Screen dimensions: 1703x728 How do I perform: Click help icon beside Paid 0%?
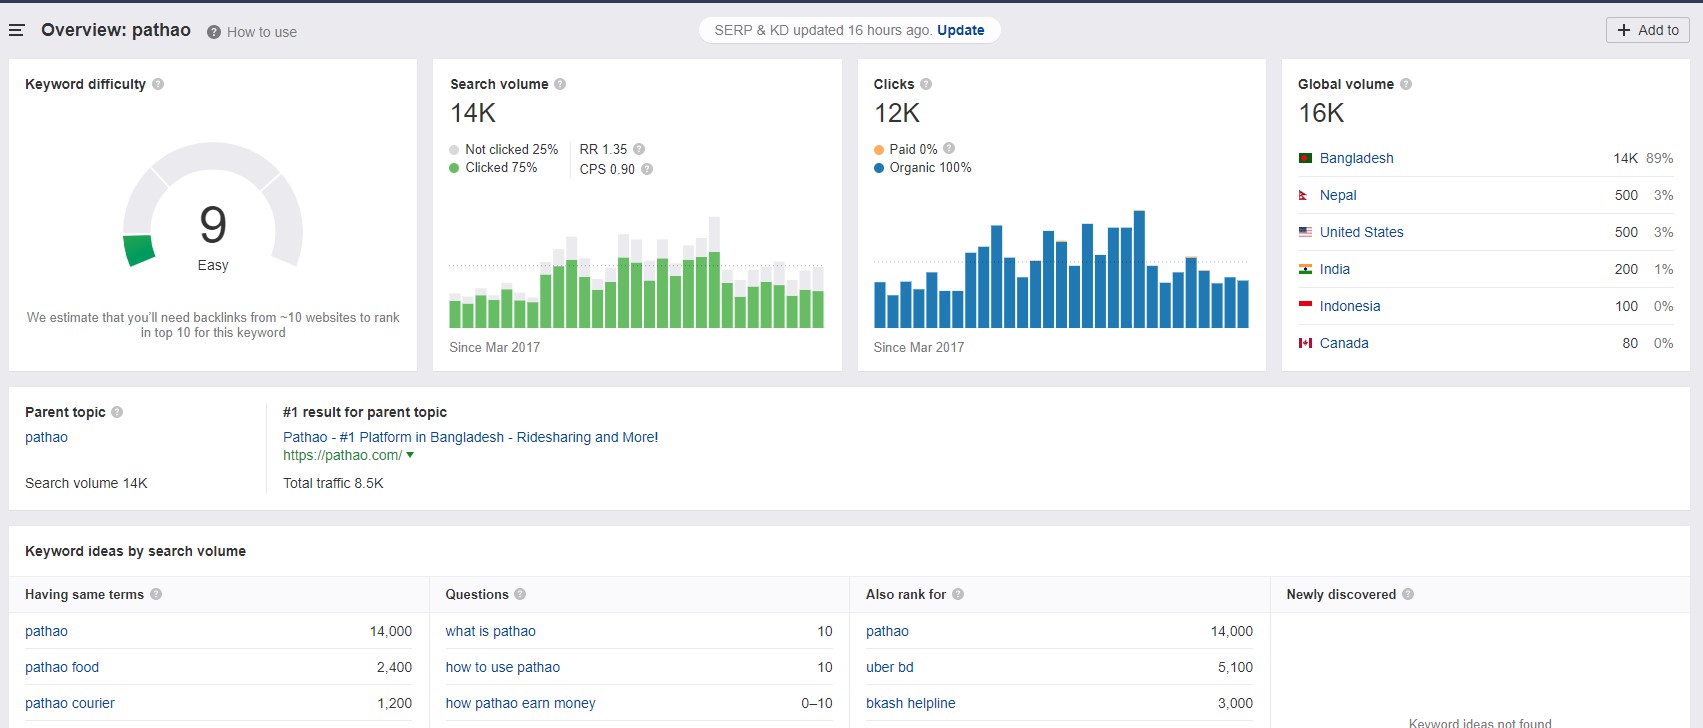[949, 148]
